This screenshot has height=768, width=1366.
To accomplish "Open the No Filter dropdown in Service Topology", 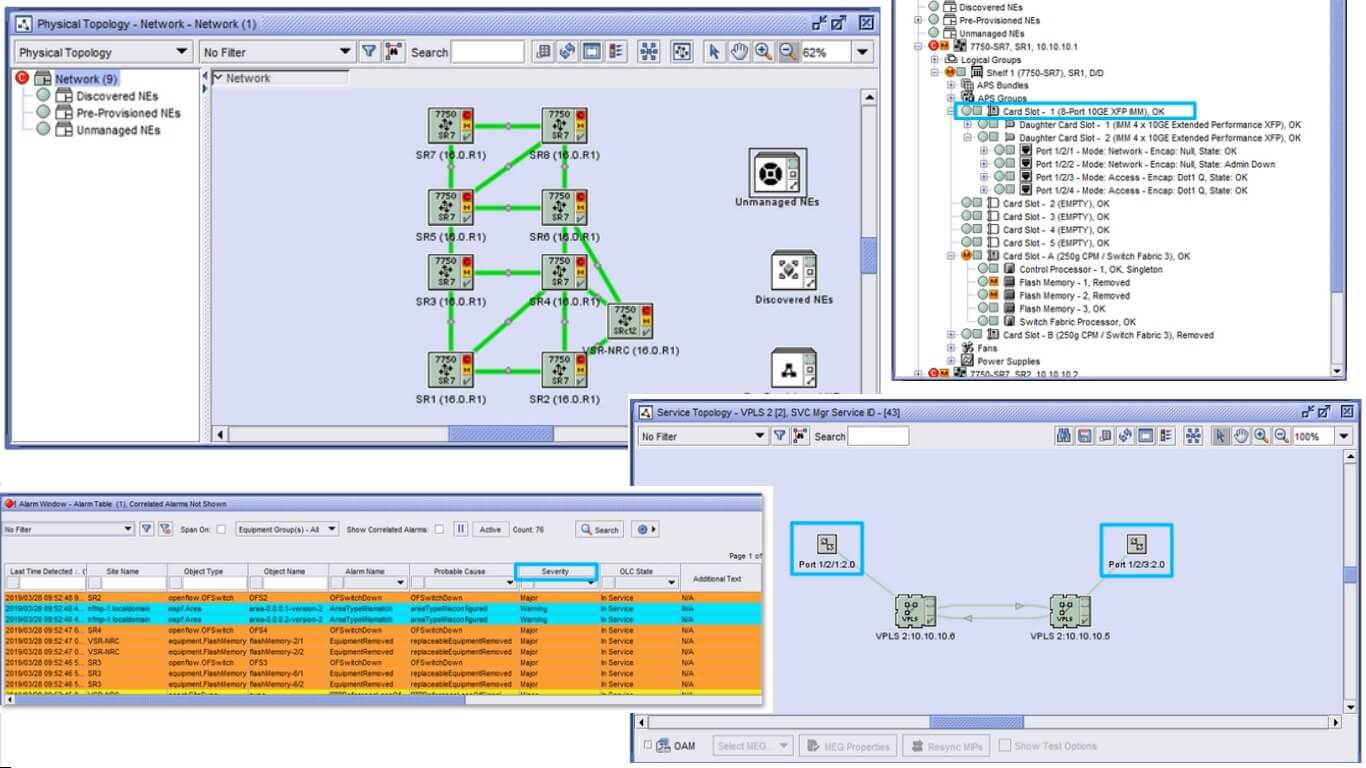I will tap(702, 436).
